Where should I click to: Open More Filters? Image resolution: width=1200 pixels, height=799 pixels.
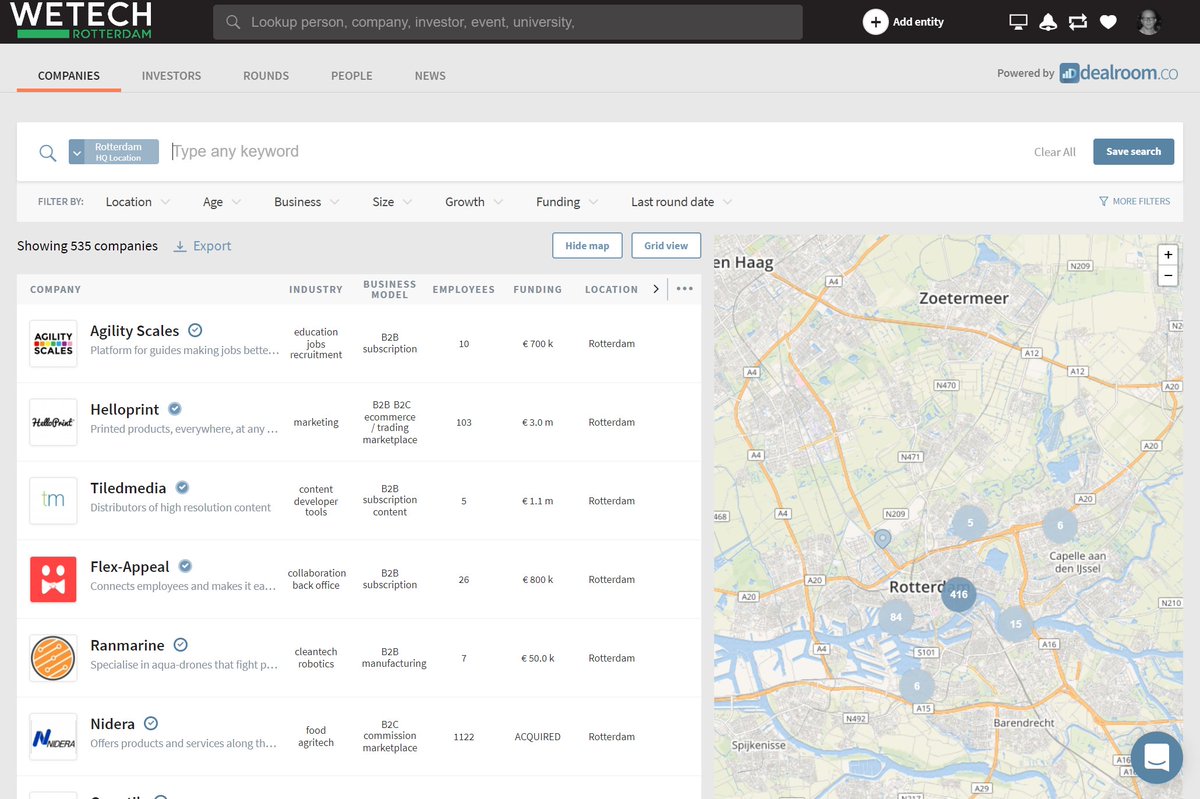[x=1134, y=202]
